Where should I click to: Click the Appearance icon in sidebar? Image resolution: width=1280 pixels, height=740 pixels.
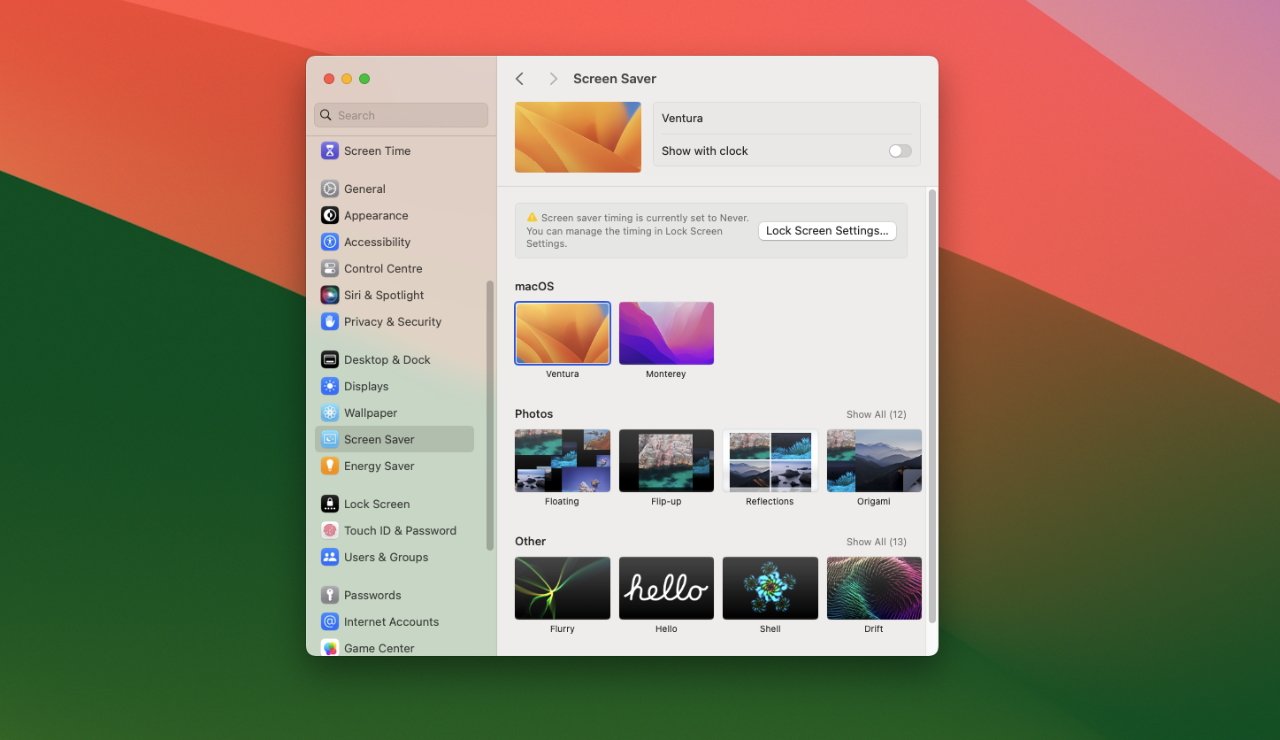(330, 215)
